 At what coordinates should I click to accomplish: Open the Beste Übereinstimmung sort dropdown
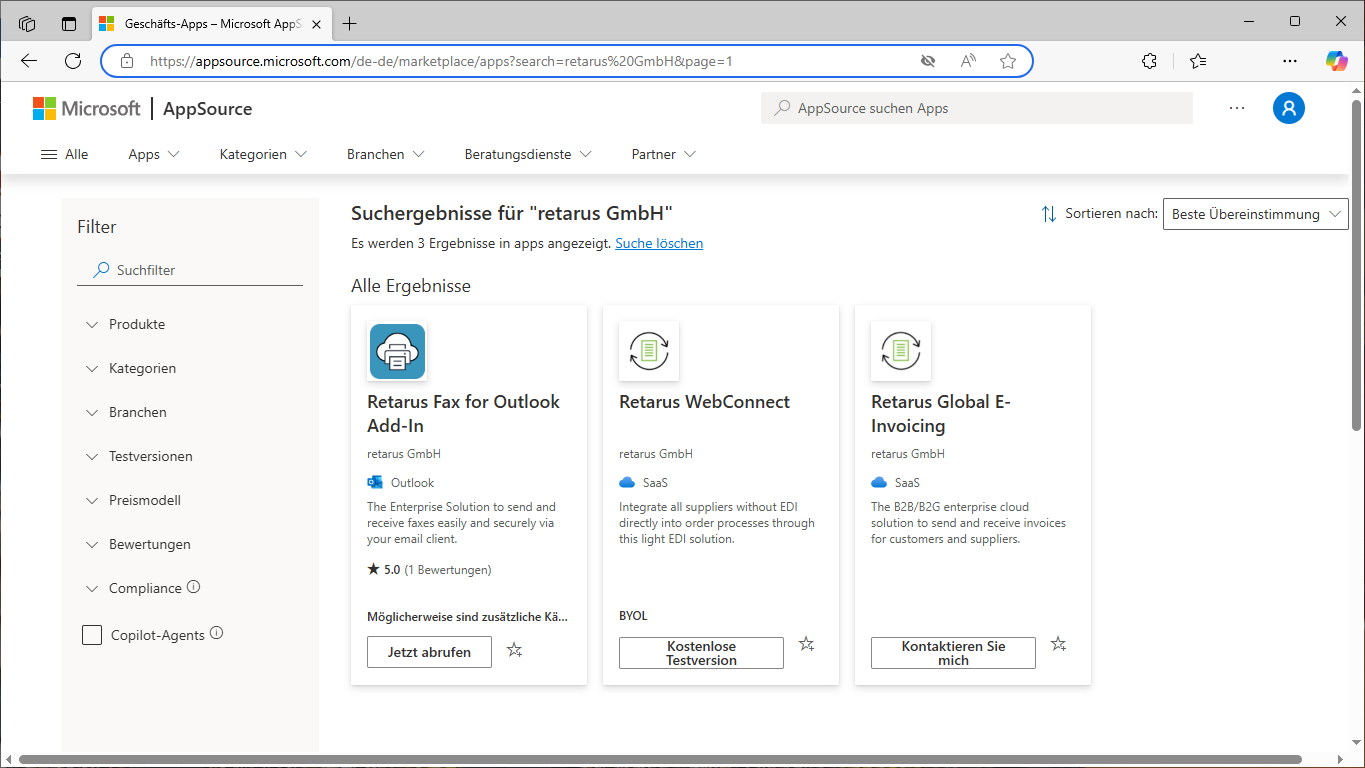(x=1256, y=214)
